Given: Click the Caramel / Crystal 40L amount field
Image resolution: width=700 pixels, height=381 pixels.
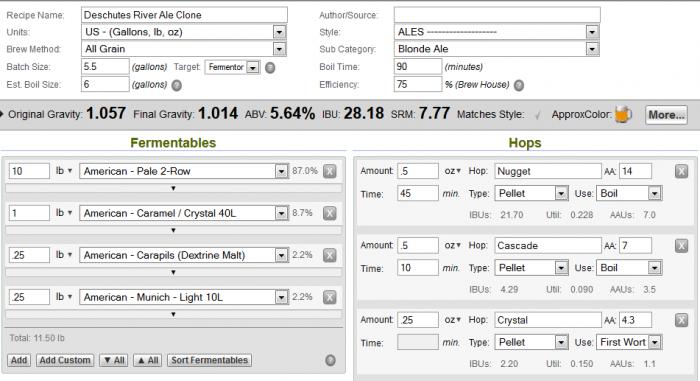Looking at the screenshot, I should (29, 213).
